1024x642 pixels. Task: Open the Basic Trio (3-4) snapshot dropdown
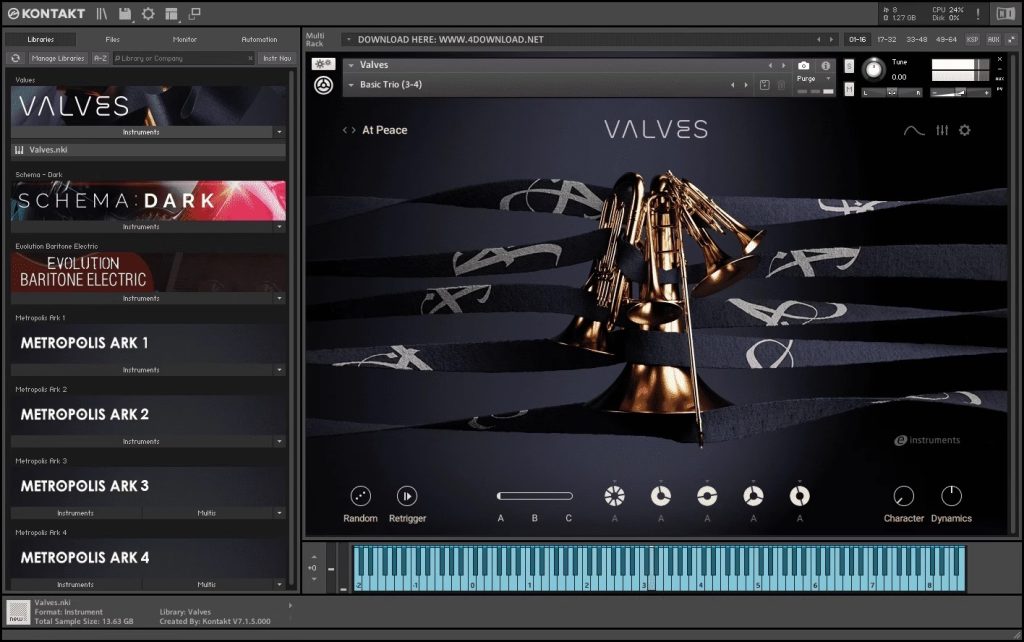(x=351, y=85)
